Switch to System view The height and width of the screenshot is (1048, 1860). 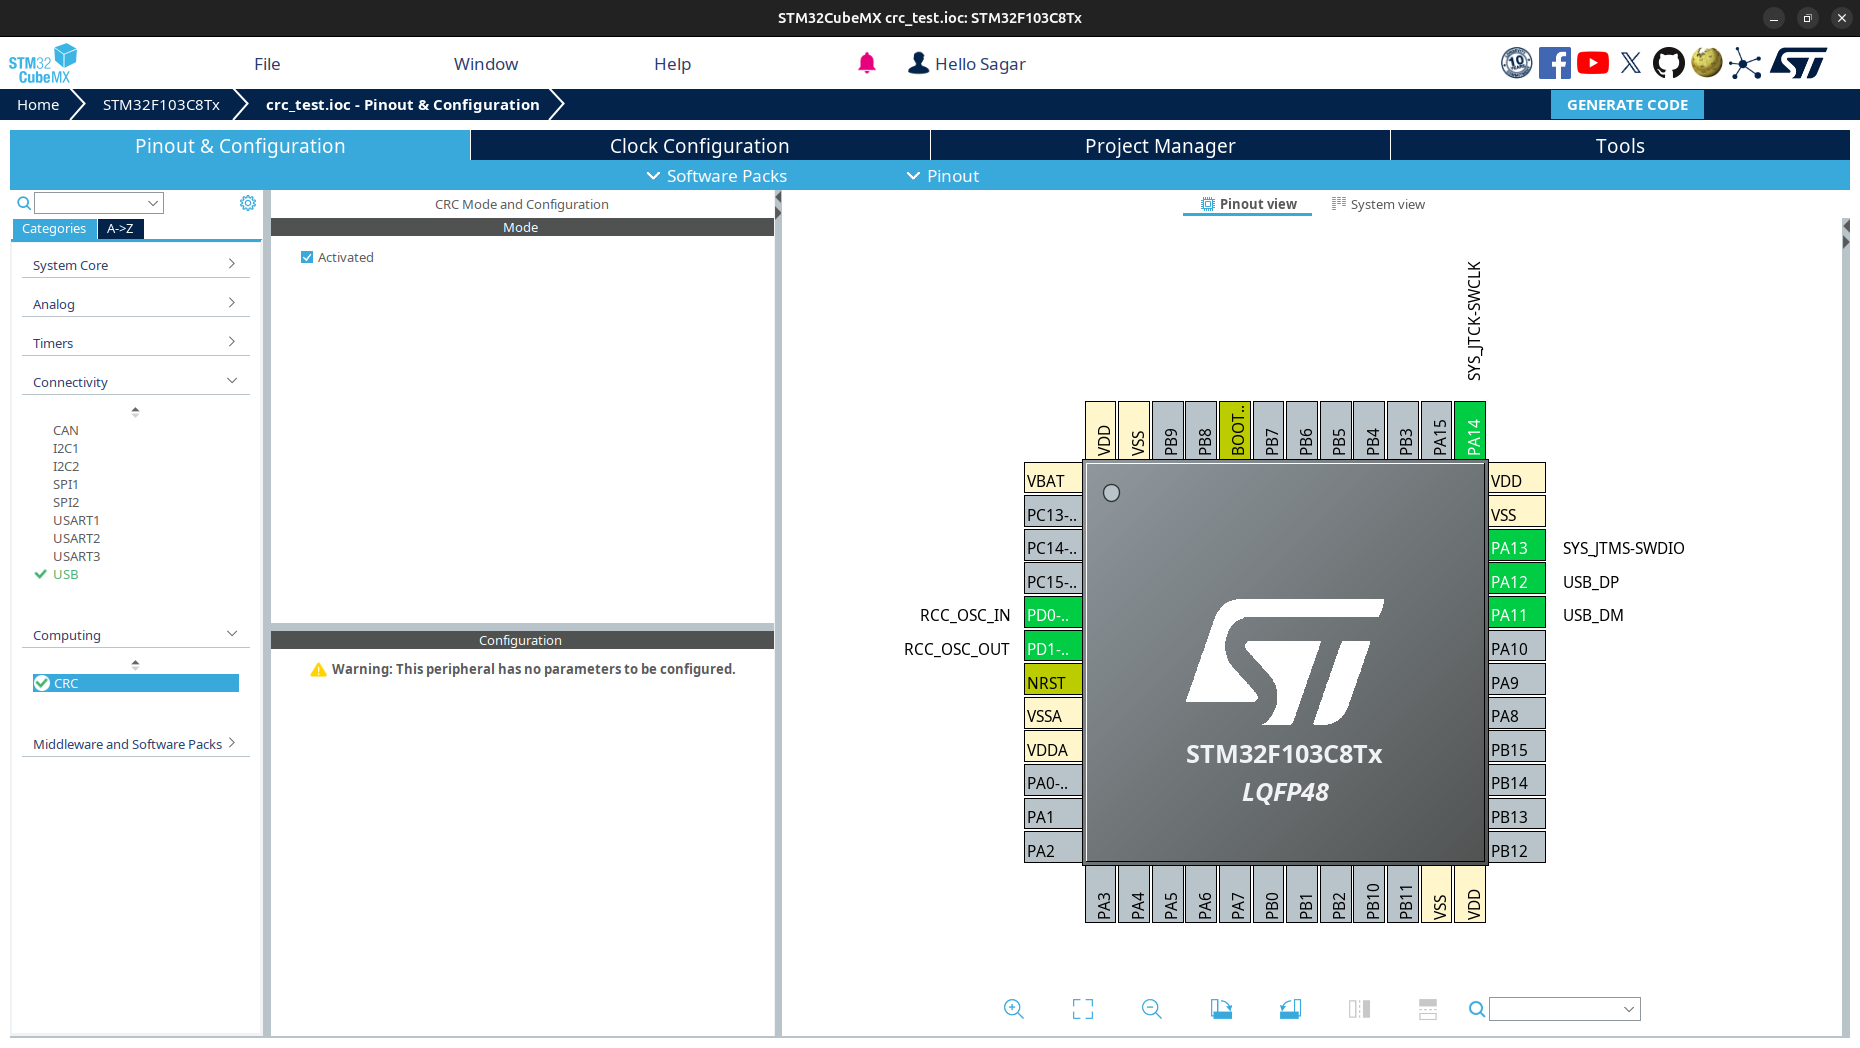click(1378, 204)
